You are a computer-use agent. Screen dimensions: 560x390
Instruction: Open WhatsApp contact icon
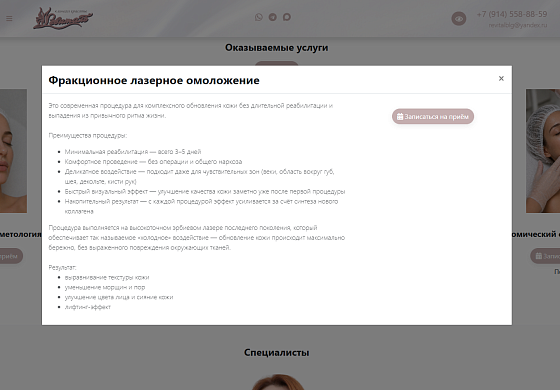(259, 17)
